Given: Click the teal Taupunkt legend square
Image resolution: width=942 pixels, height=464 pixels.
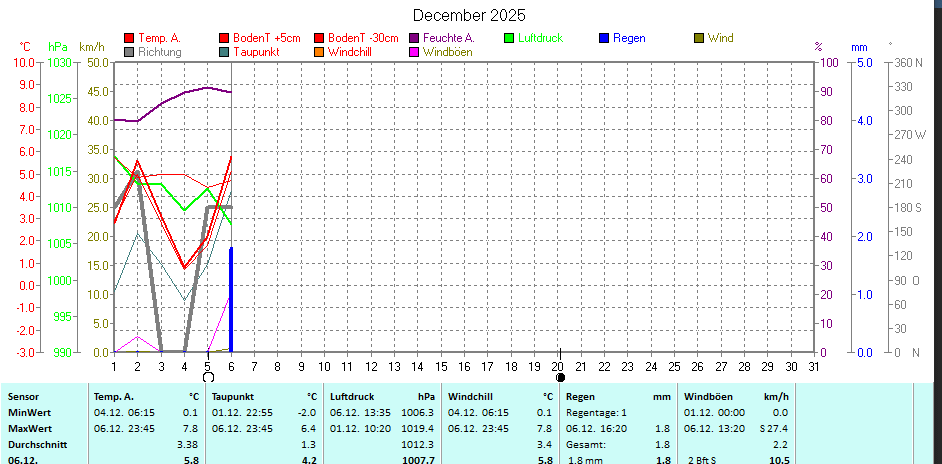Looking at the screenshot, I should pos(224,51).
